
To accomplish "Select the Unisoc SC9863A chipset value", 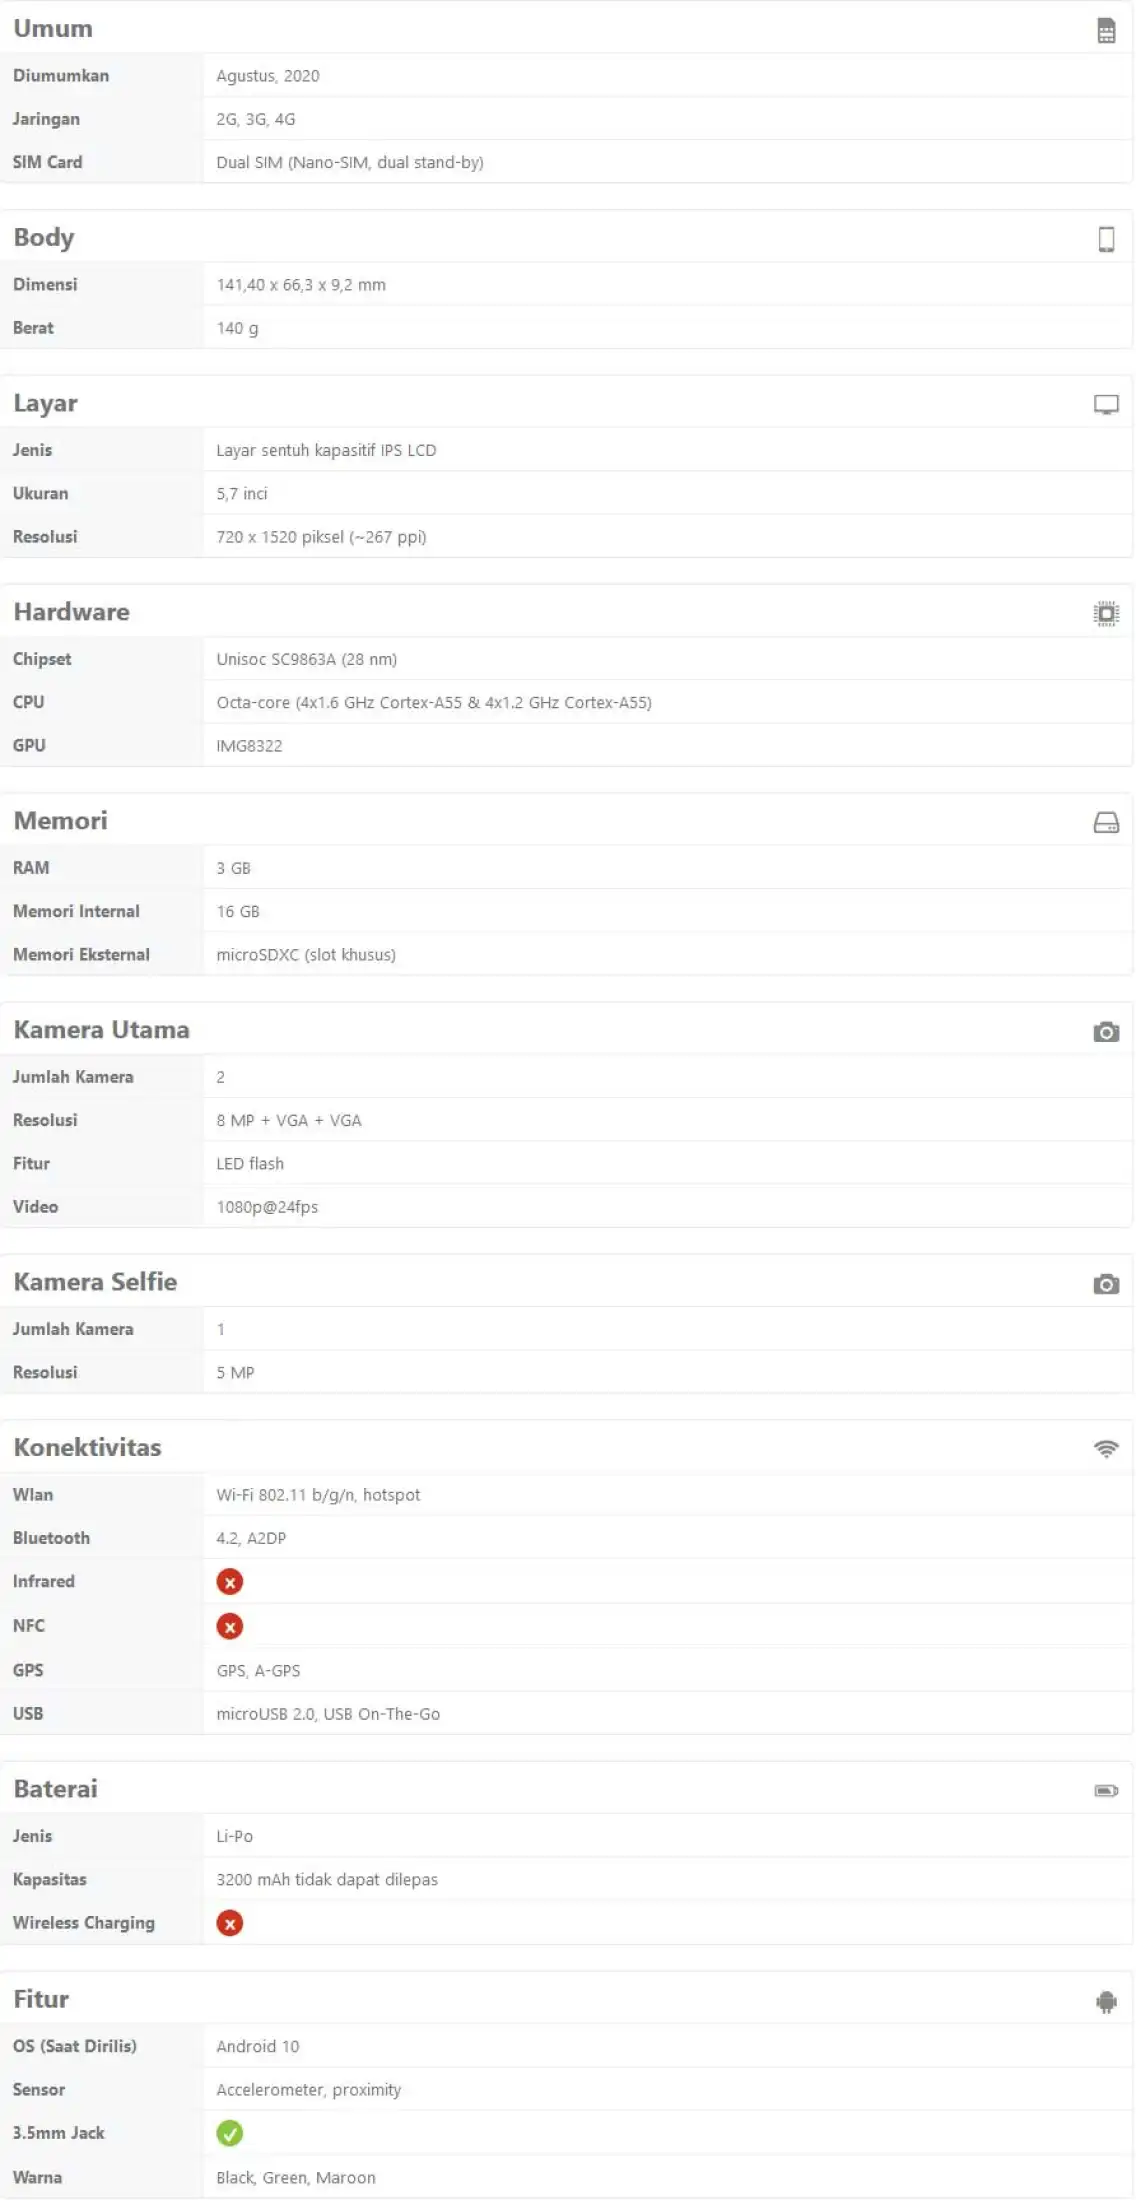I will pos(306,659).
